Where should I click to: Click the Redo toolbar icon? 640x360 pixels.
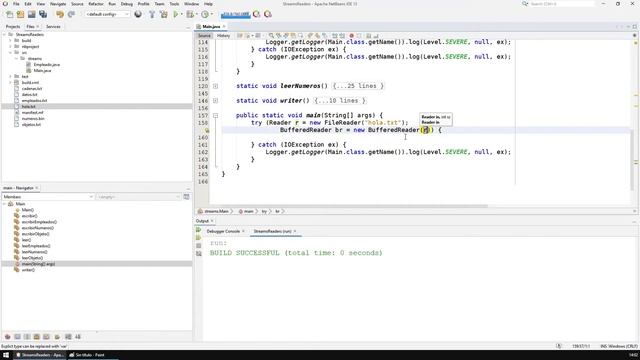click(x=71, y=14)
